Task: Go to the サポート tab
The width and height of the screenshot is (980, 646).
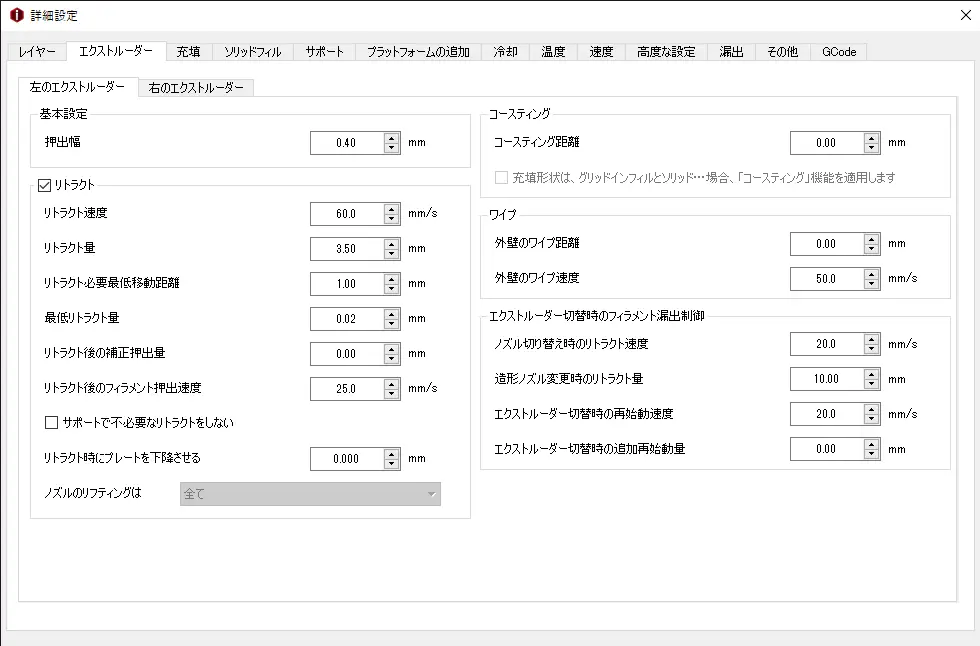Action: click(x=325, y=52)
